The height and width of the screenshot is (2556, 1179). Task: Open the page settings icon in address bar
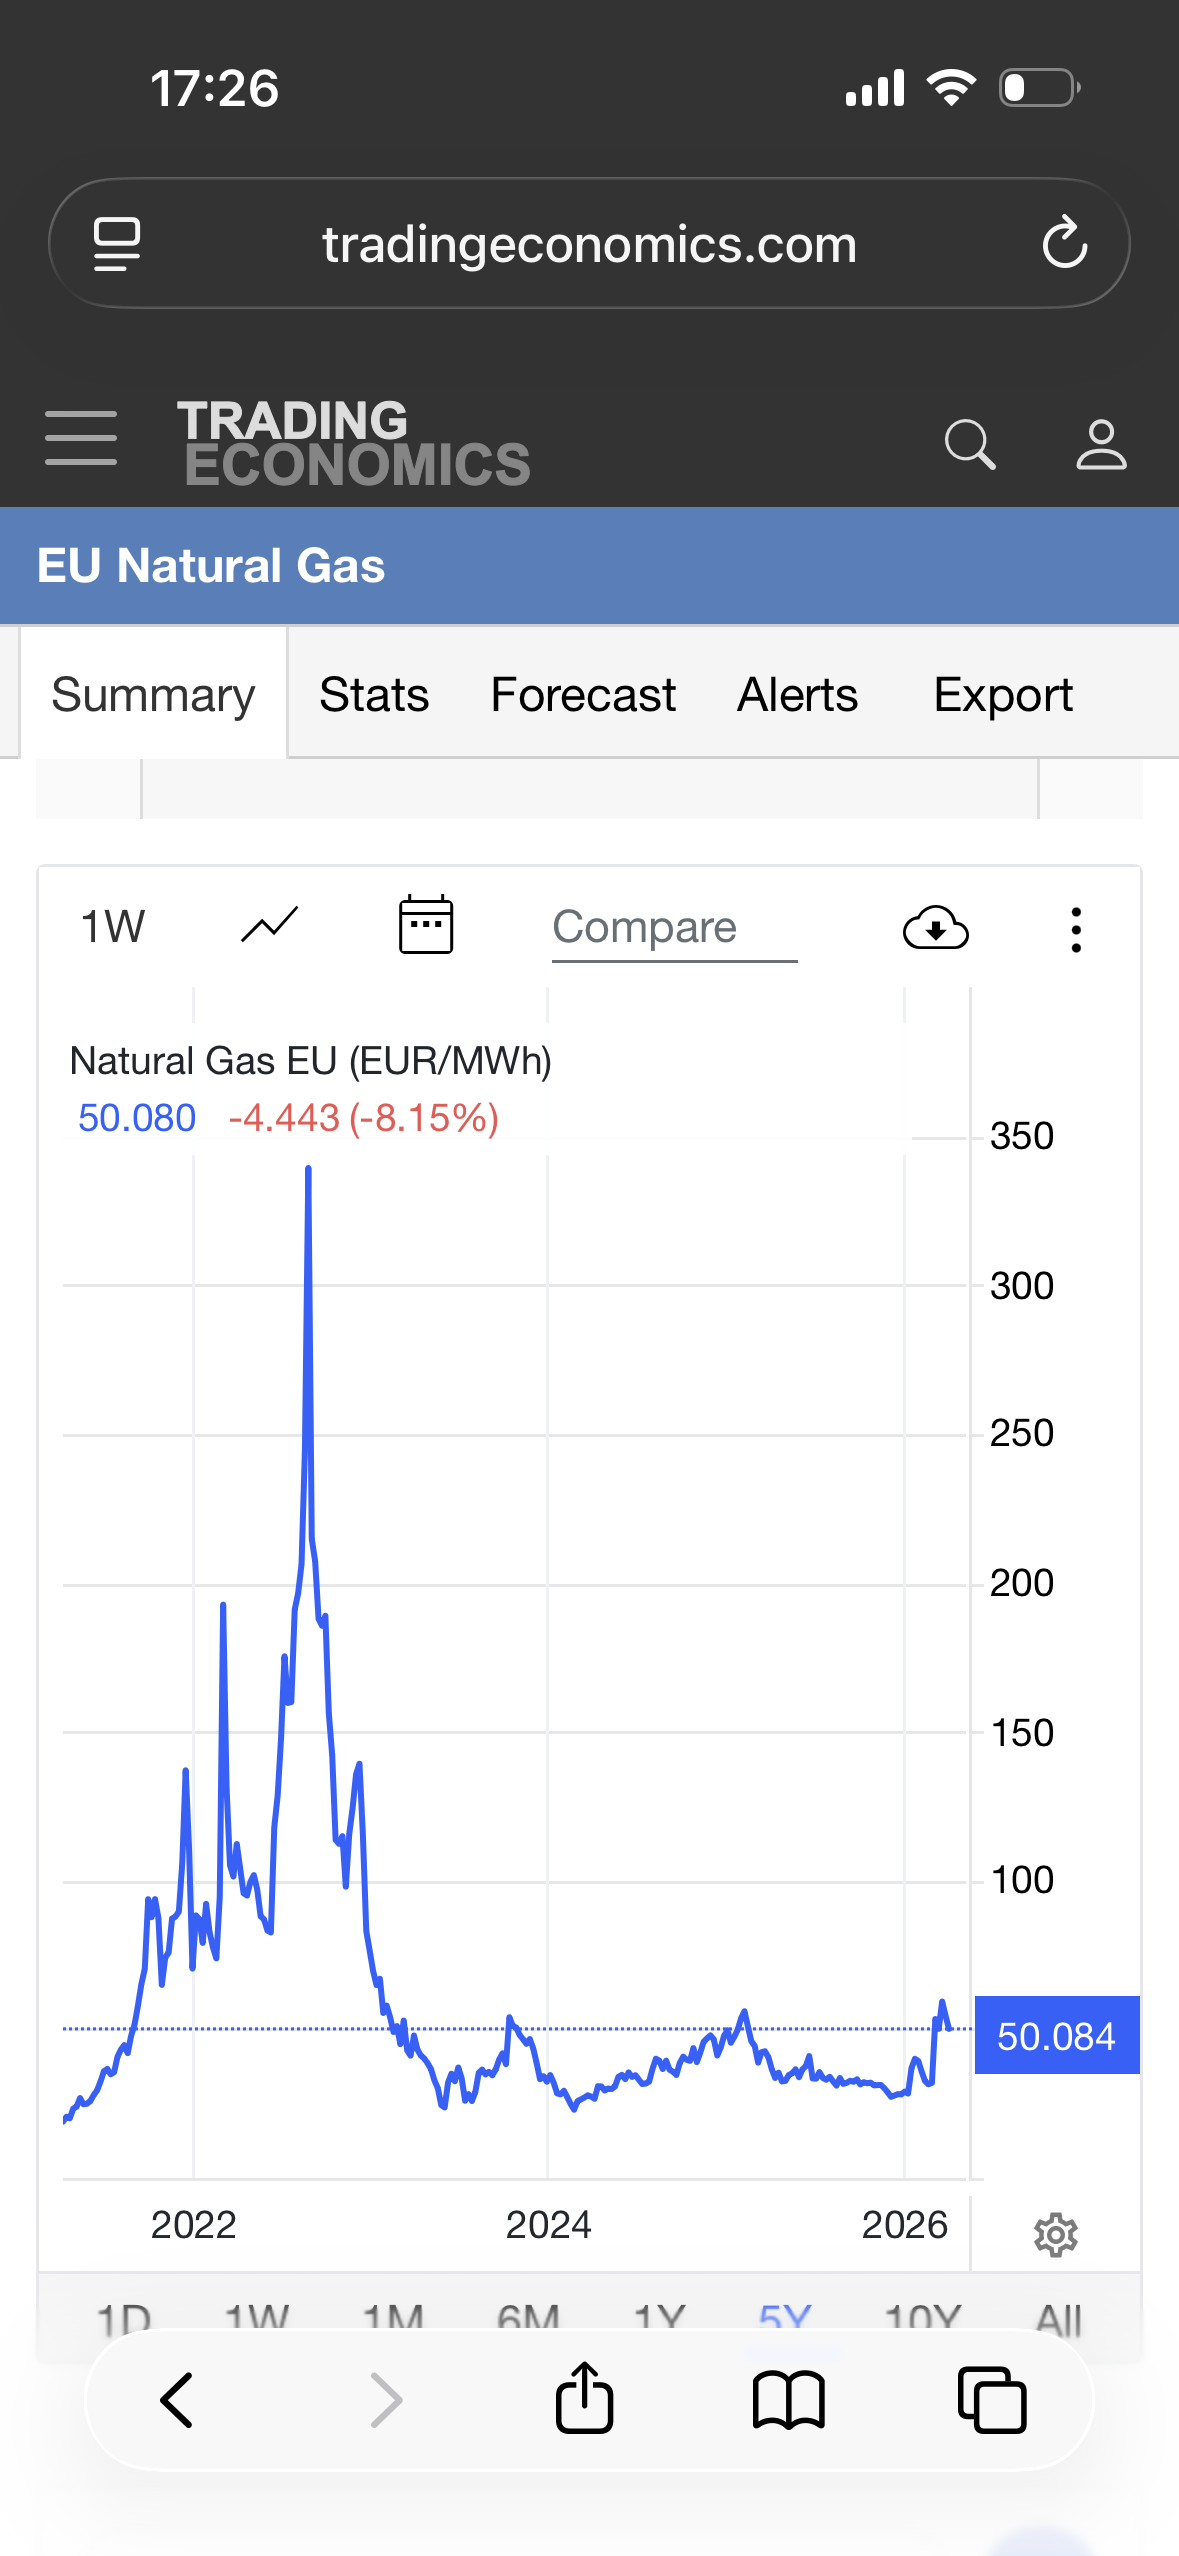(117, 244)
